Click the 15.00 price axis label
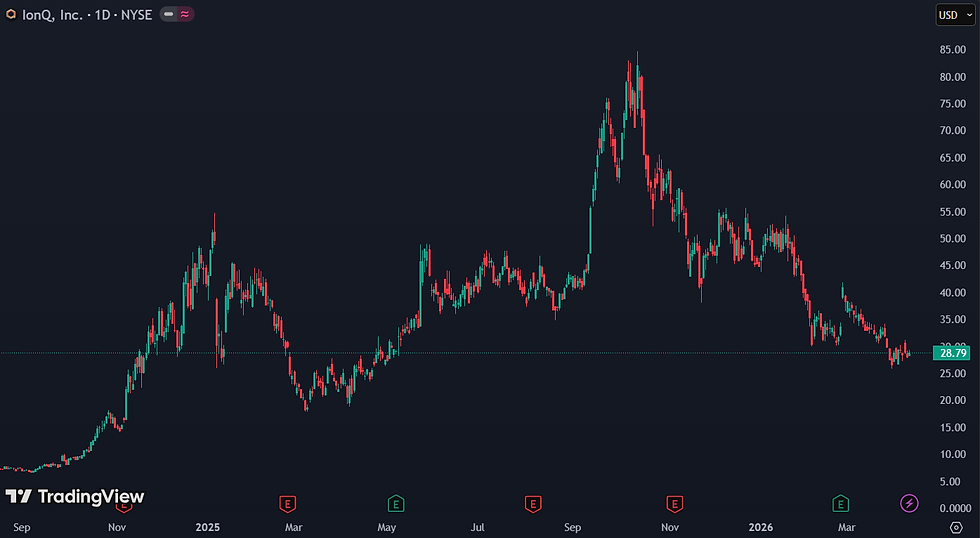Screen dimensions: 980x538 click(x=952, y=427)
